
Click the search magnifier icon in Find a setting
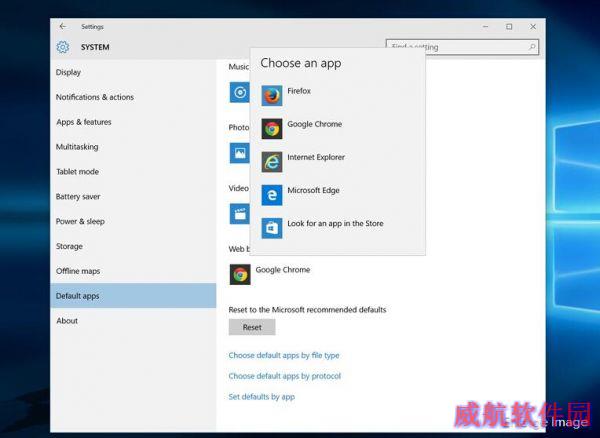532,47
